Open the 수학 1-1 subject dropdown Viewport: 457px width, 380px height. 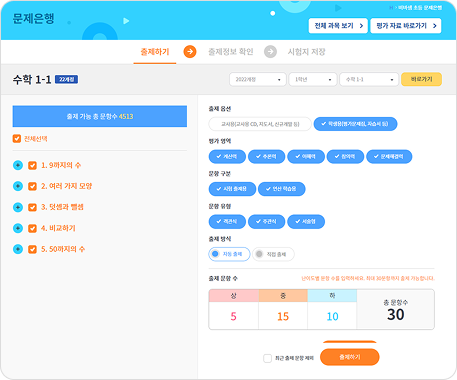[369, 79]
